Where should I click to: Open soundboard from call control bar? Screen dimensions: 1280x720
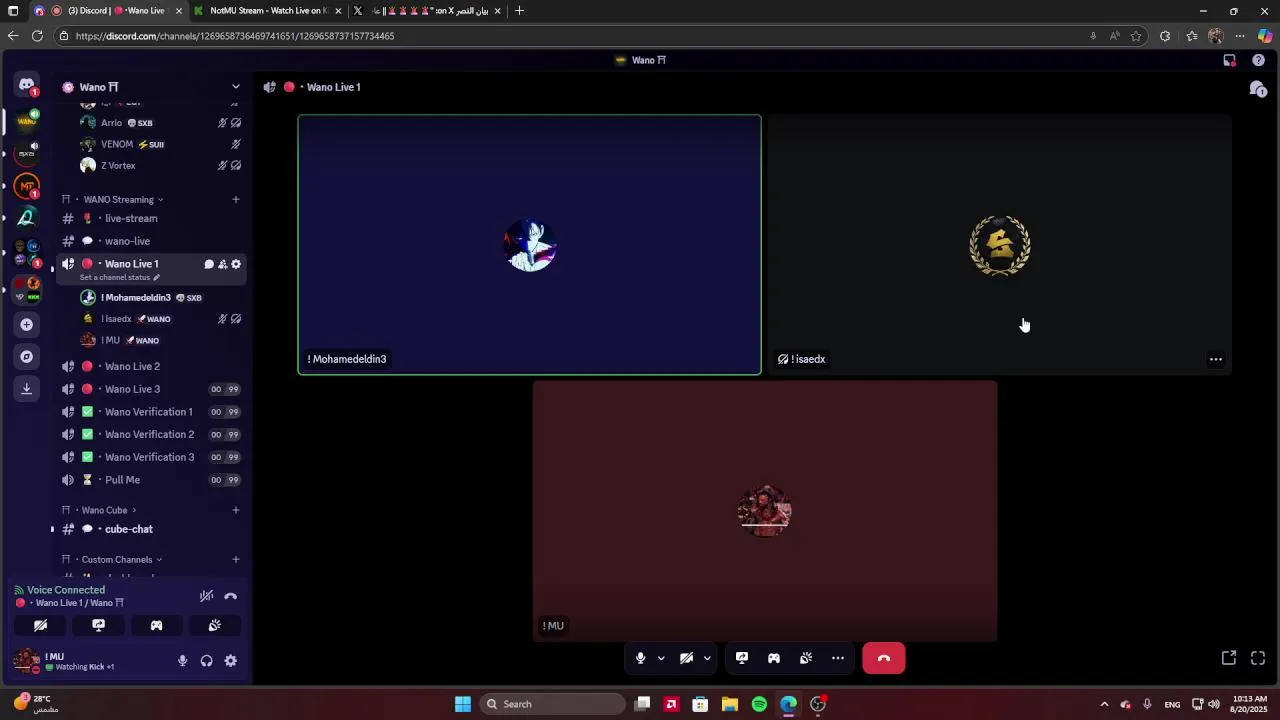[x=806, y=658]
